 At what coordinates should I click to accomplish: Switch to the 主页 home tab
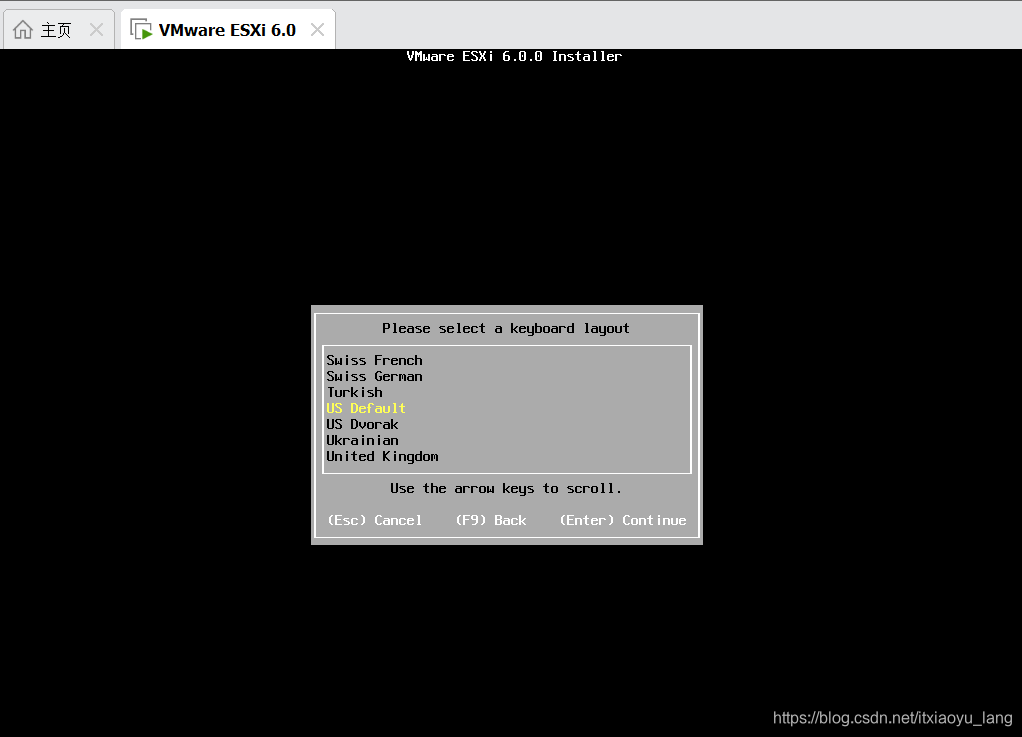(x=57, y=30)
